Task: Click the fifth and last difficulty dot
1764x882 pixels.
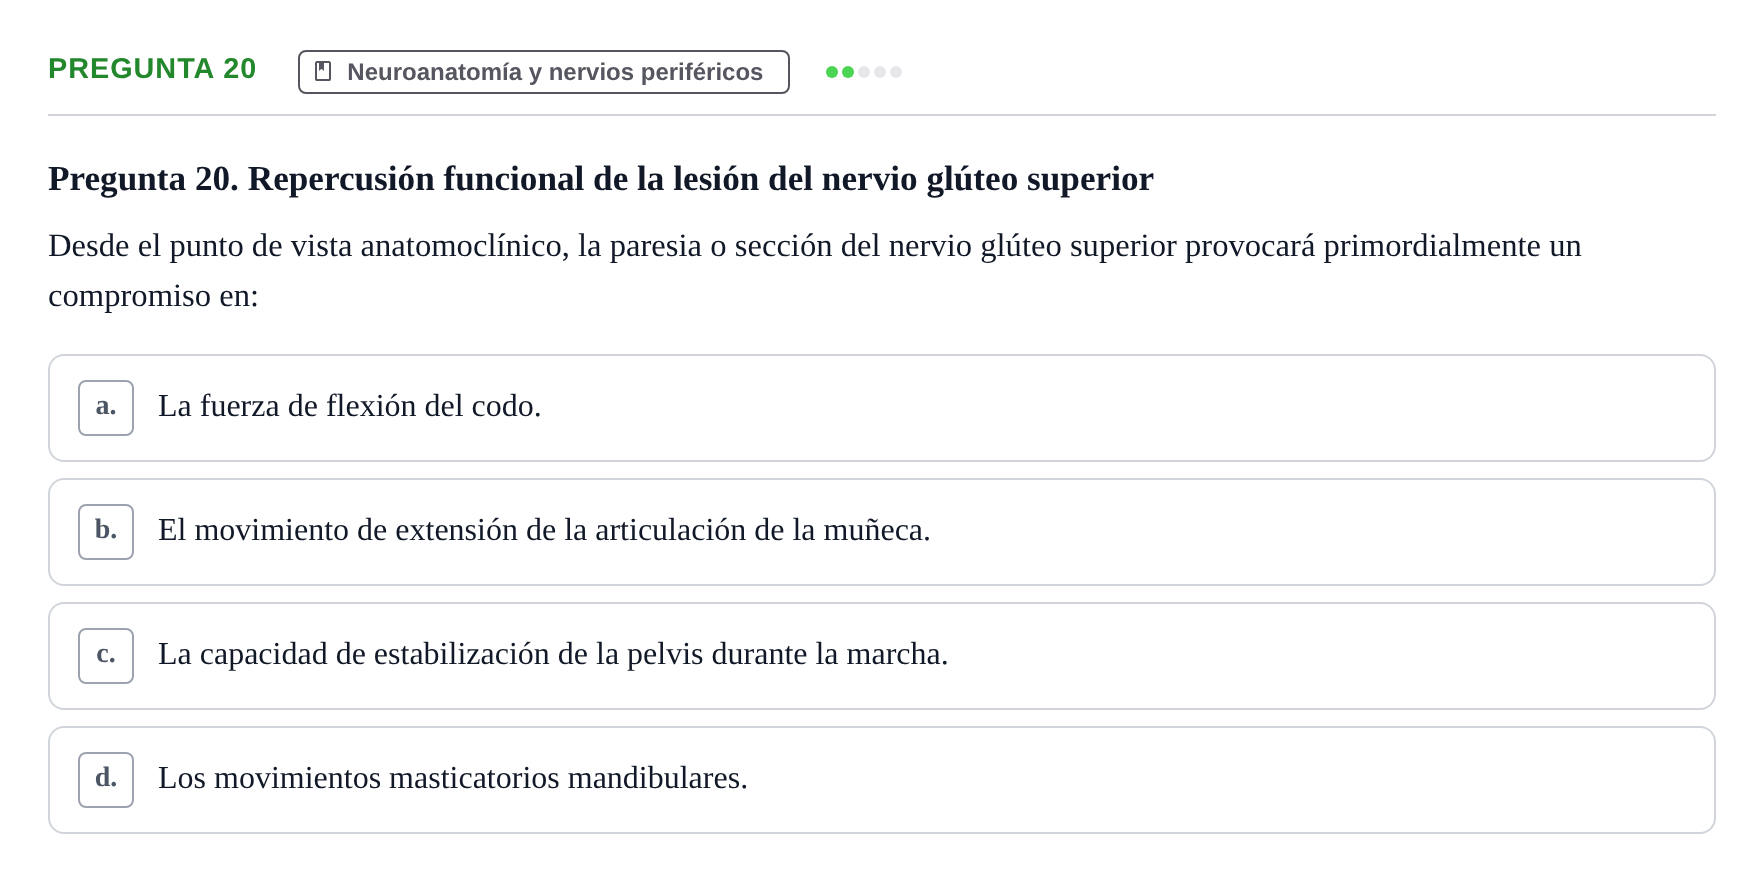Action: click(x=896, y=72)
